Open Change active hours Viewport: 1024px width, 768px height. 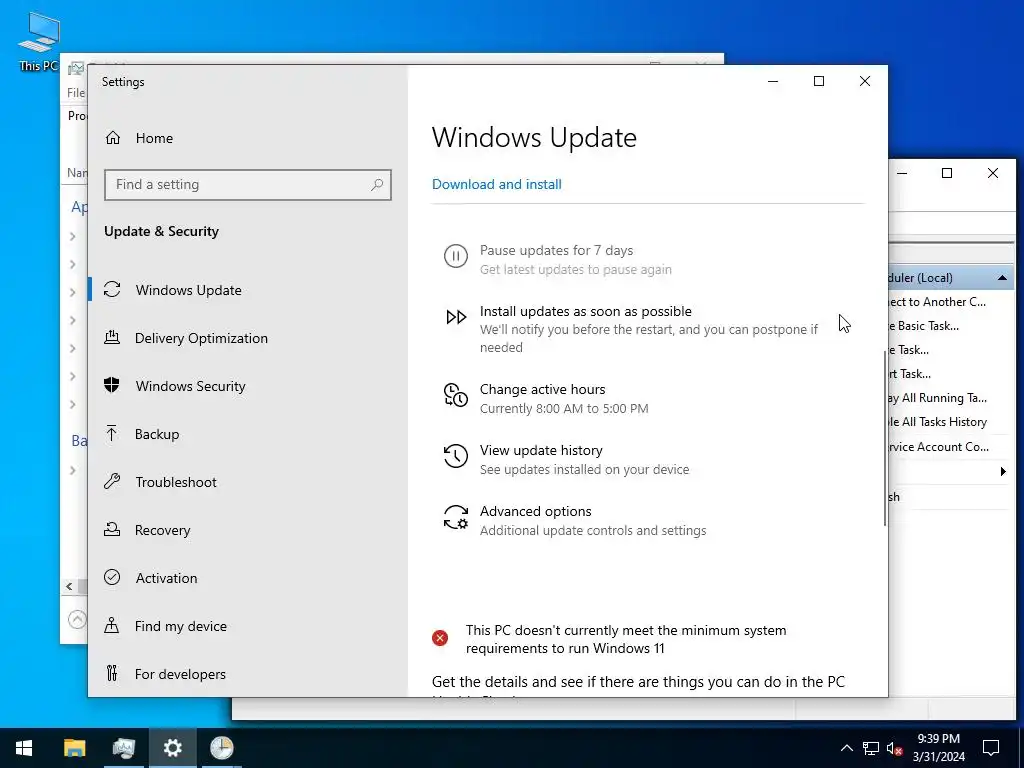[542, 389]
